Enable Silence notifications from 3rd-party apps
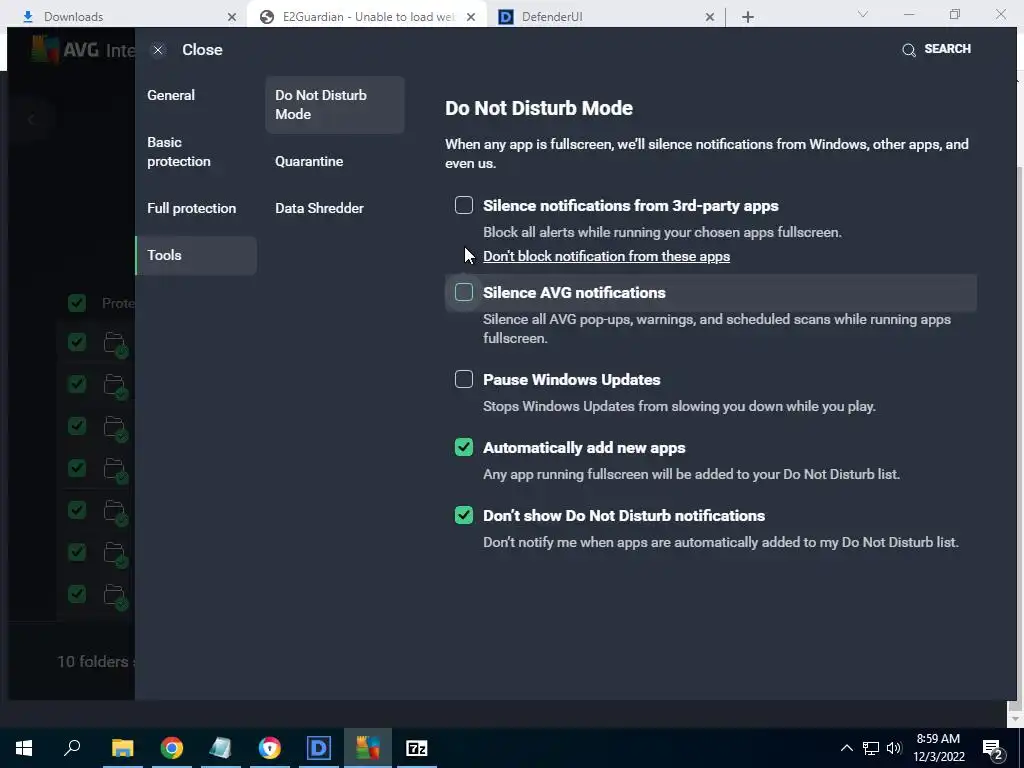The height and width of the screenshot is (768, 1024). coord(464,205)
